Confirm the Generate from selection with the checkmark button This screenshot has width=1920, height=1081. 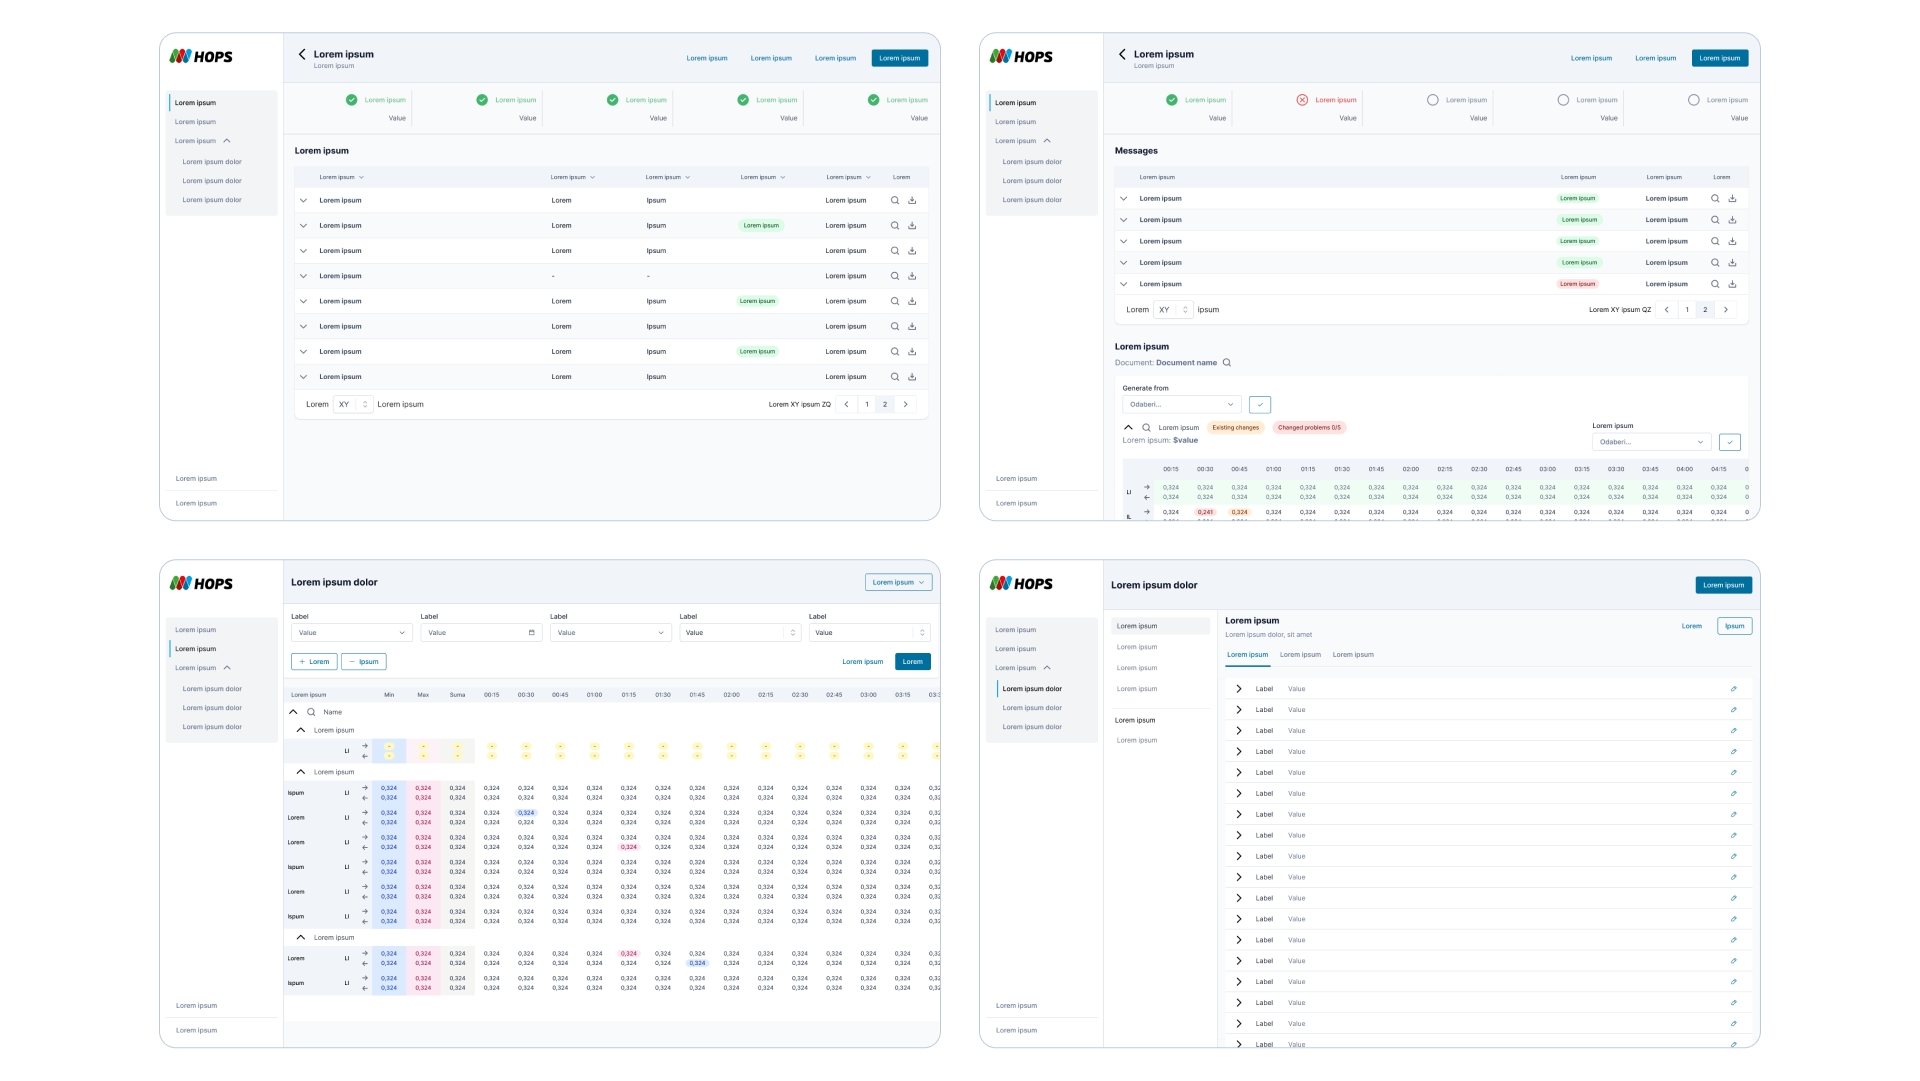pyautogui.click(x=1260, y=404)
